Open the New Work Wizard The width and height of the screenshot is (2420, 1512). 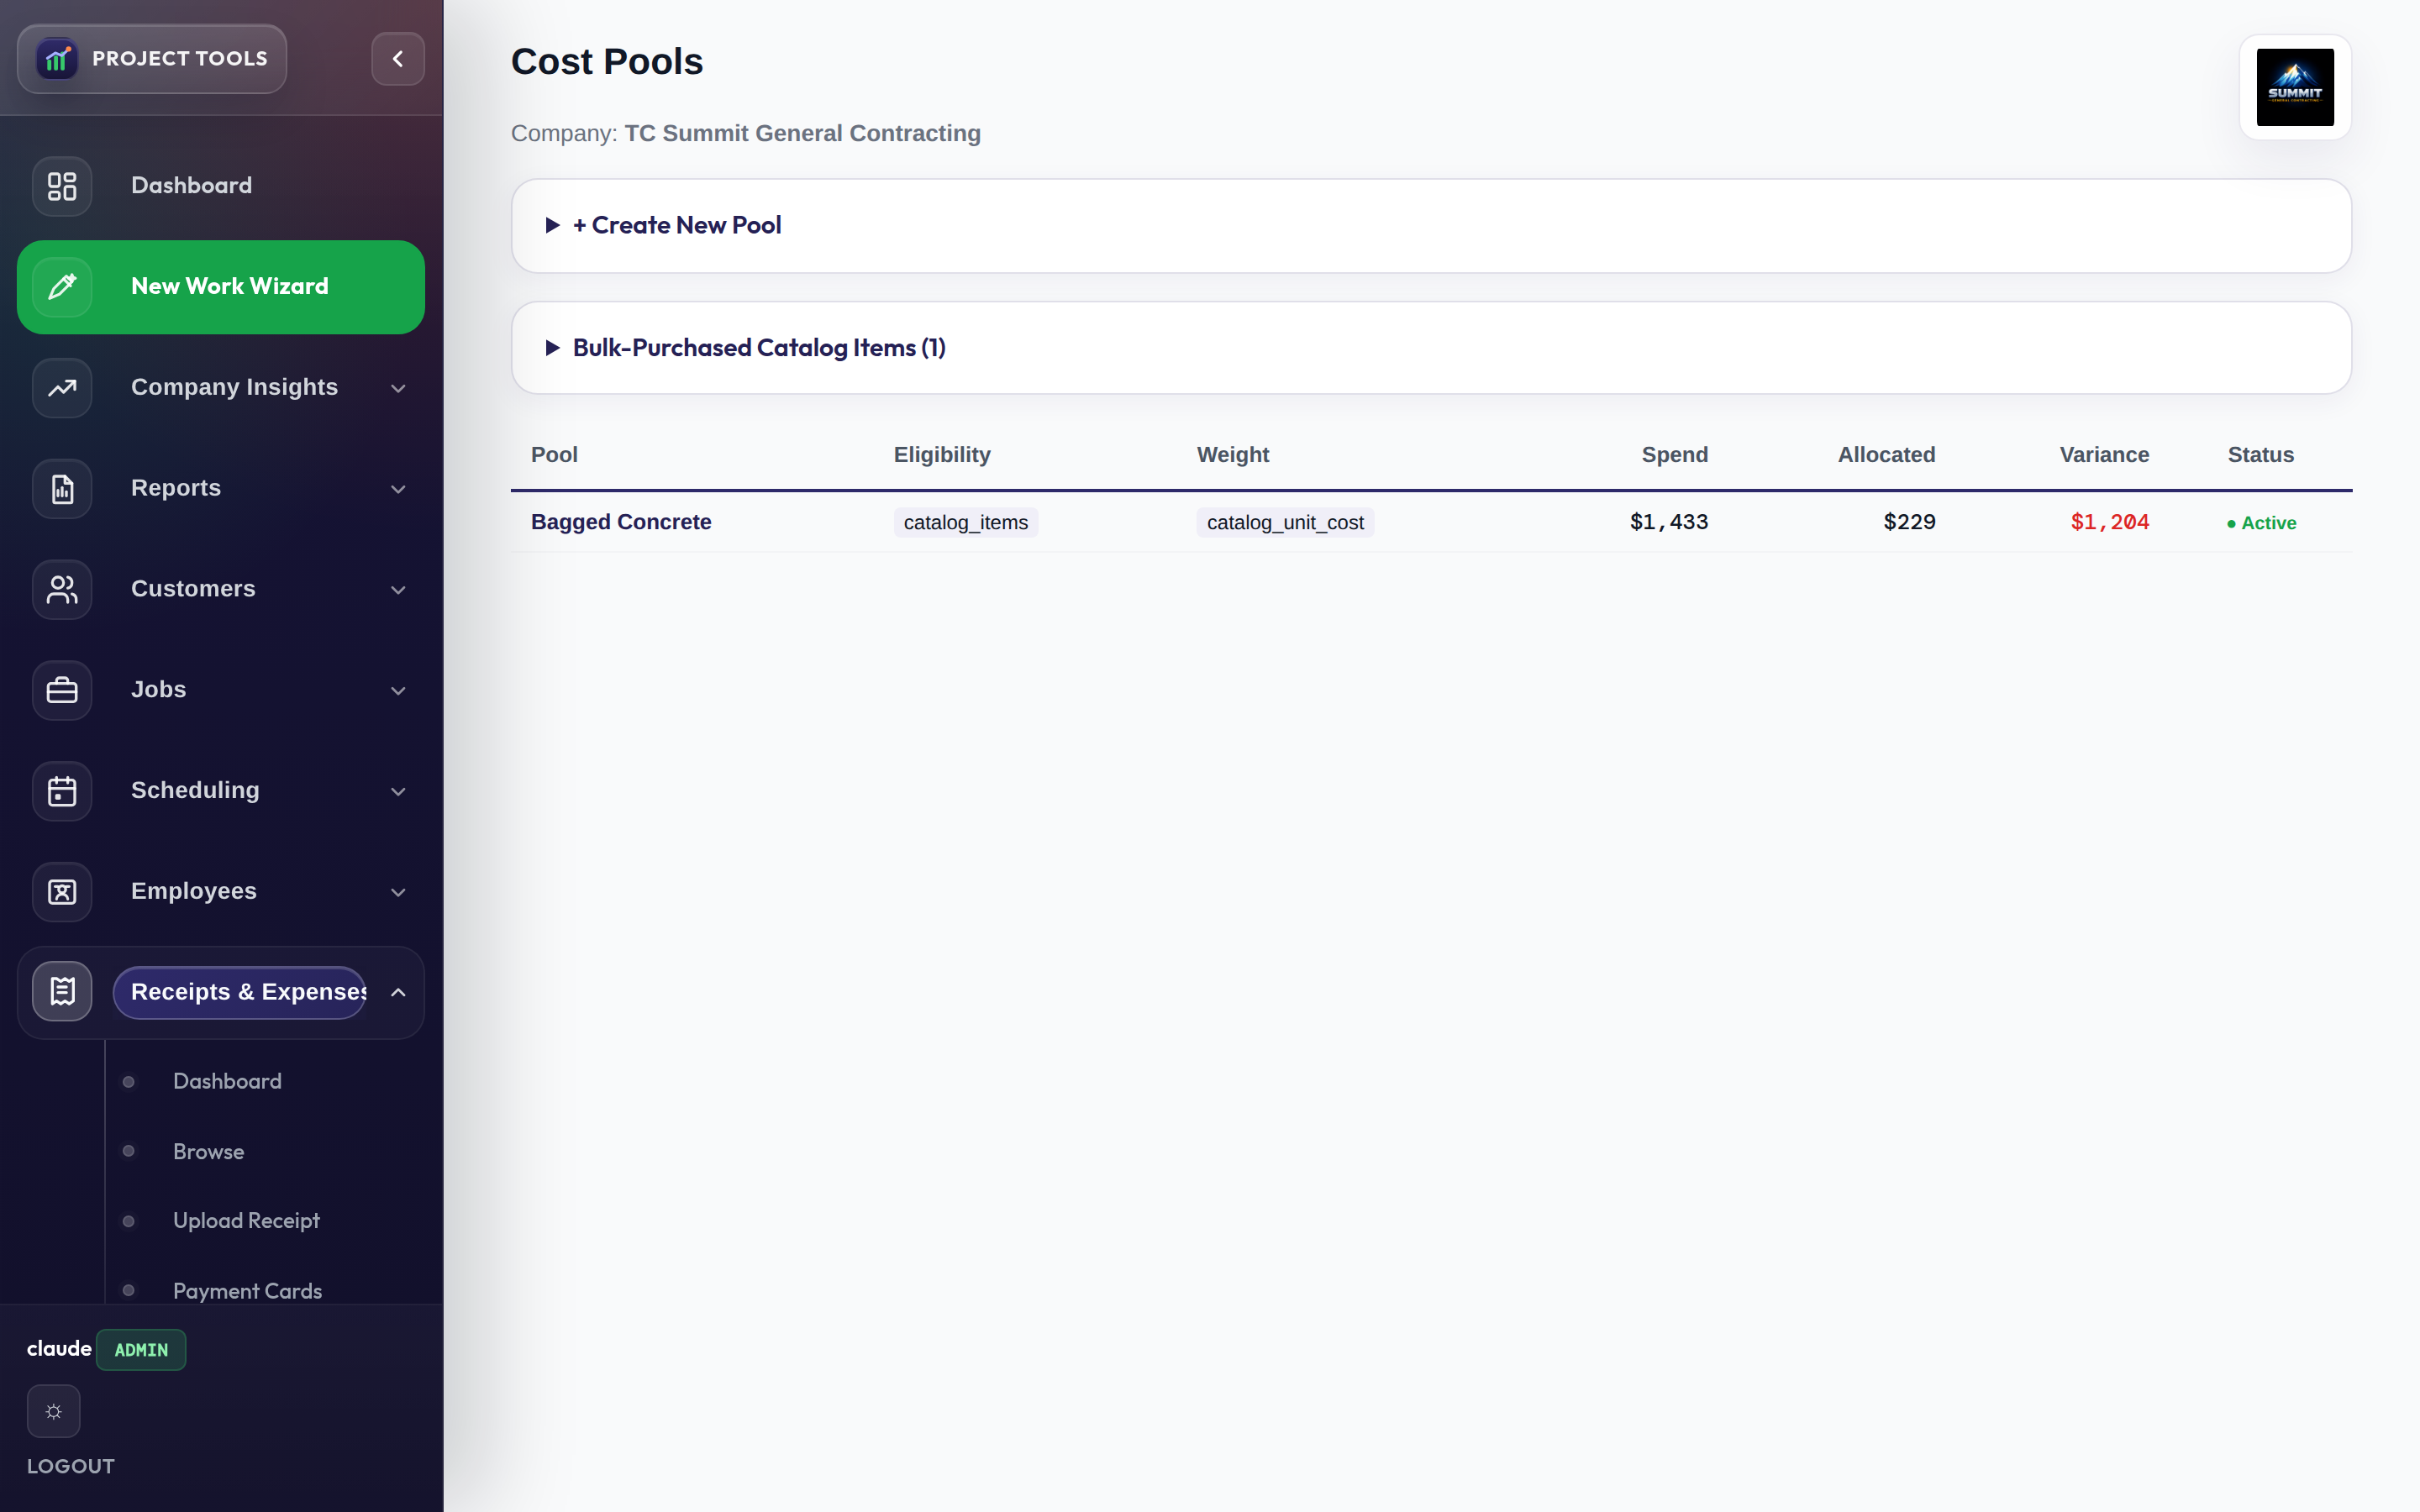(221, 287)
